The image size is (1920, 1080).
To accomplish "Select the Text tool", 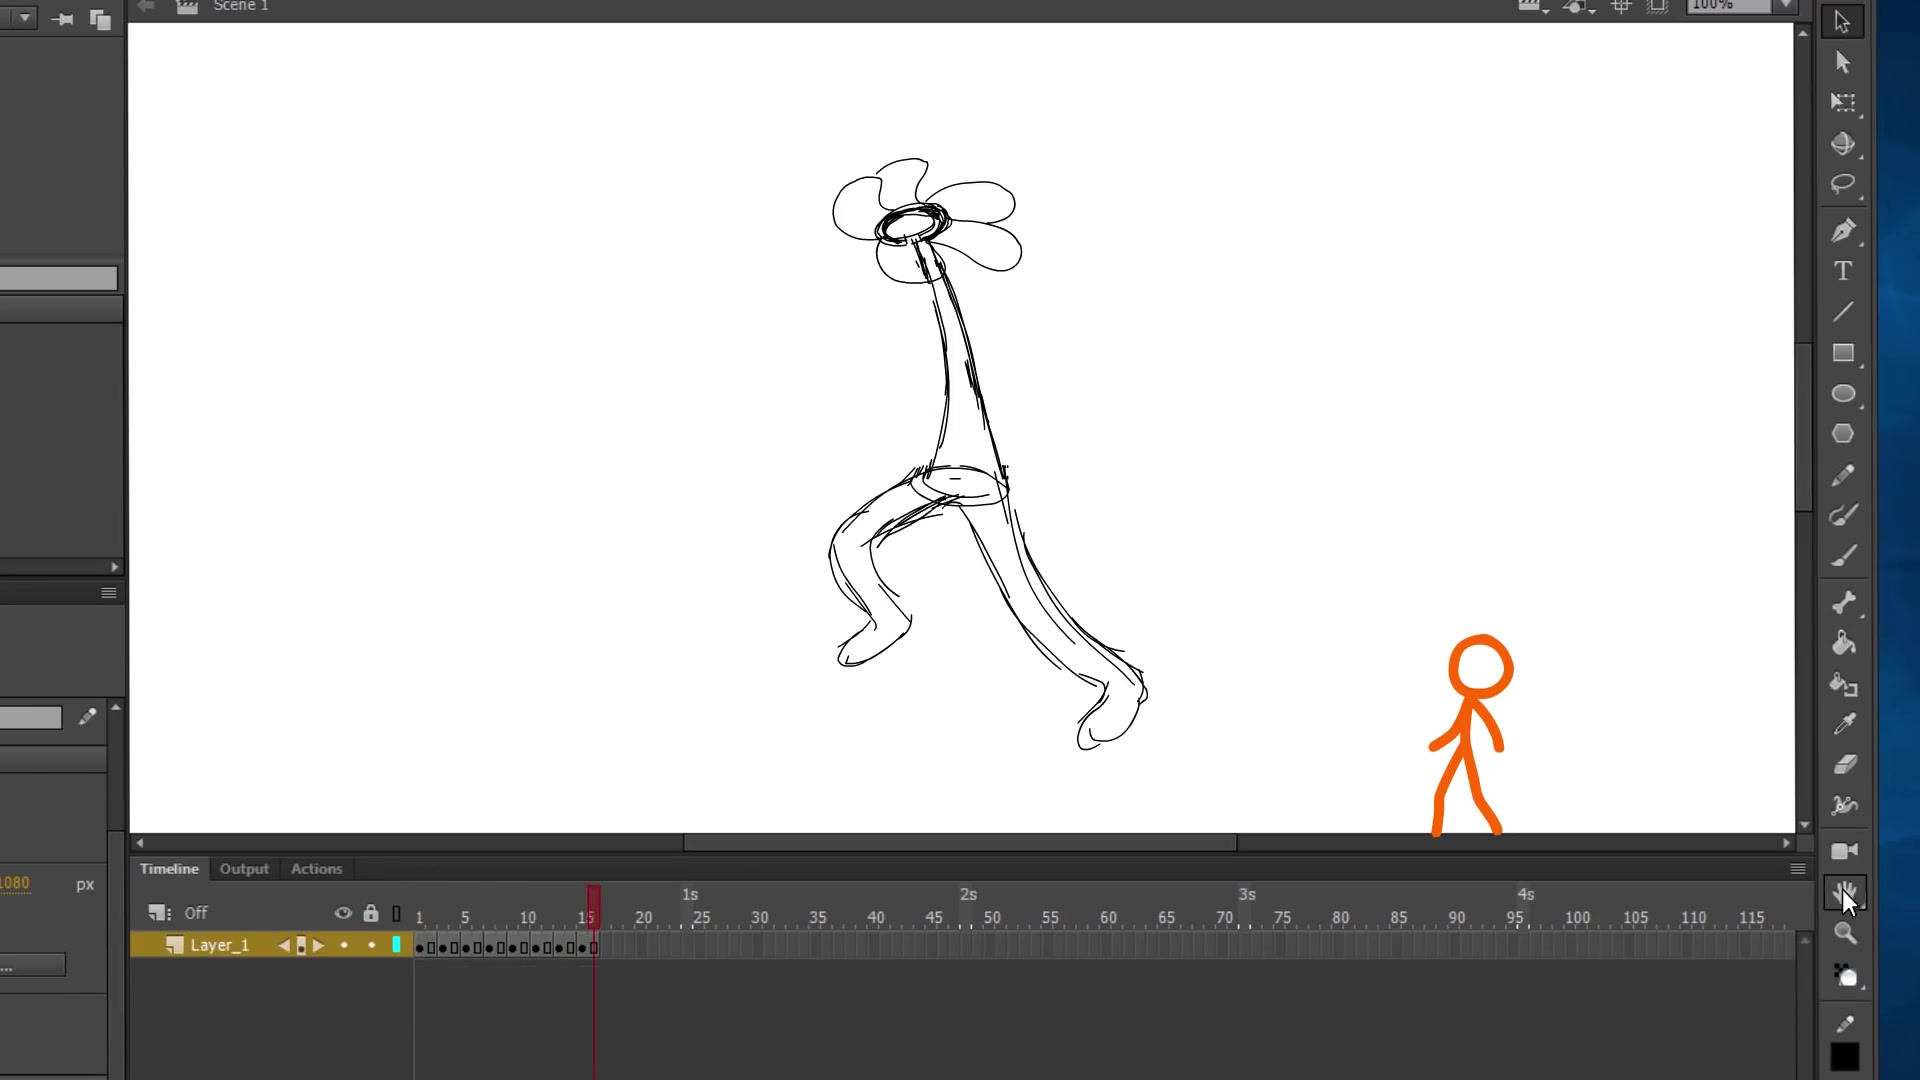I will (x=1844, y=269).
